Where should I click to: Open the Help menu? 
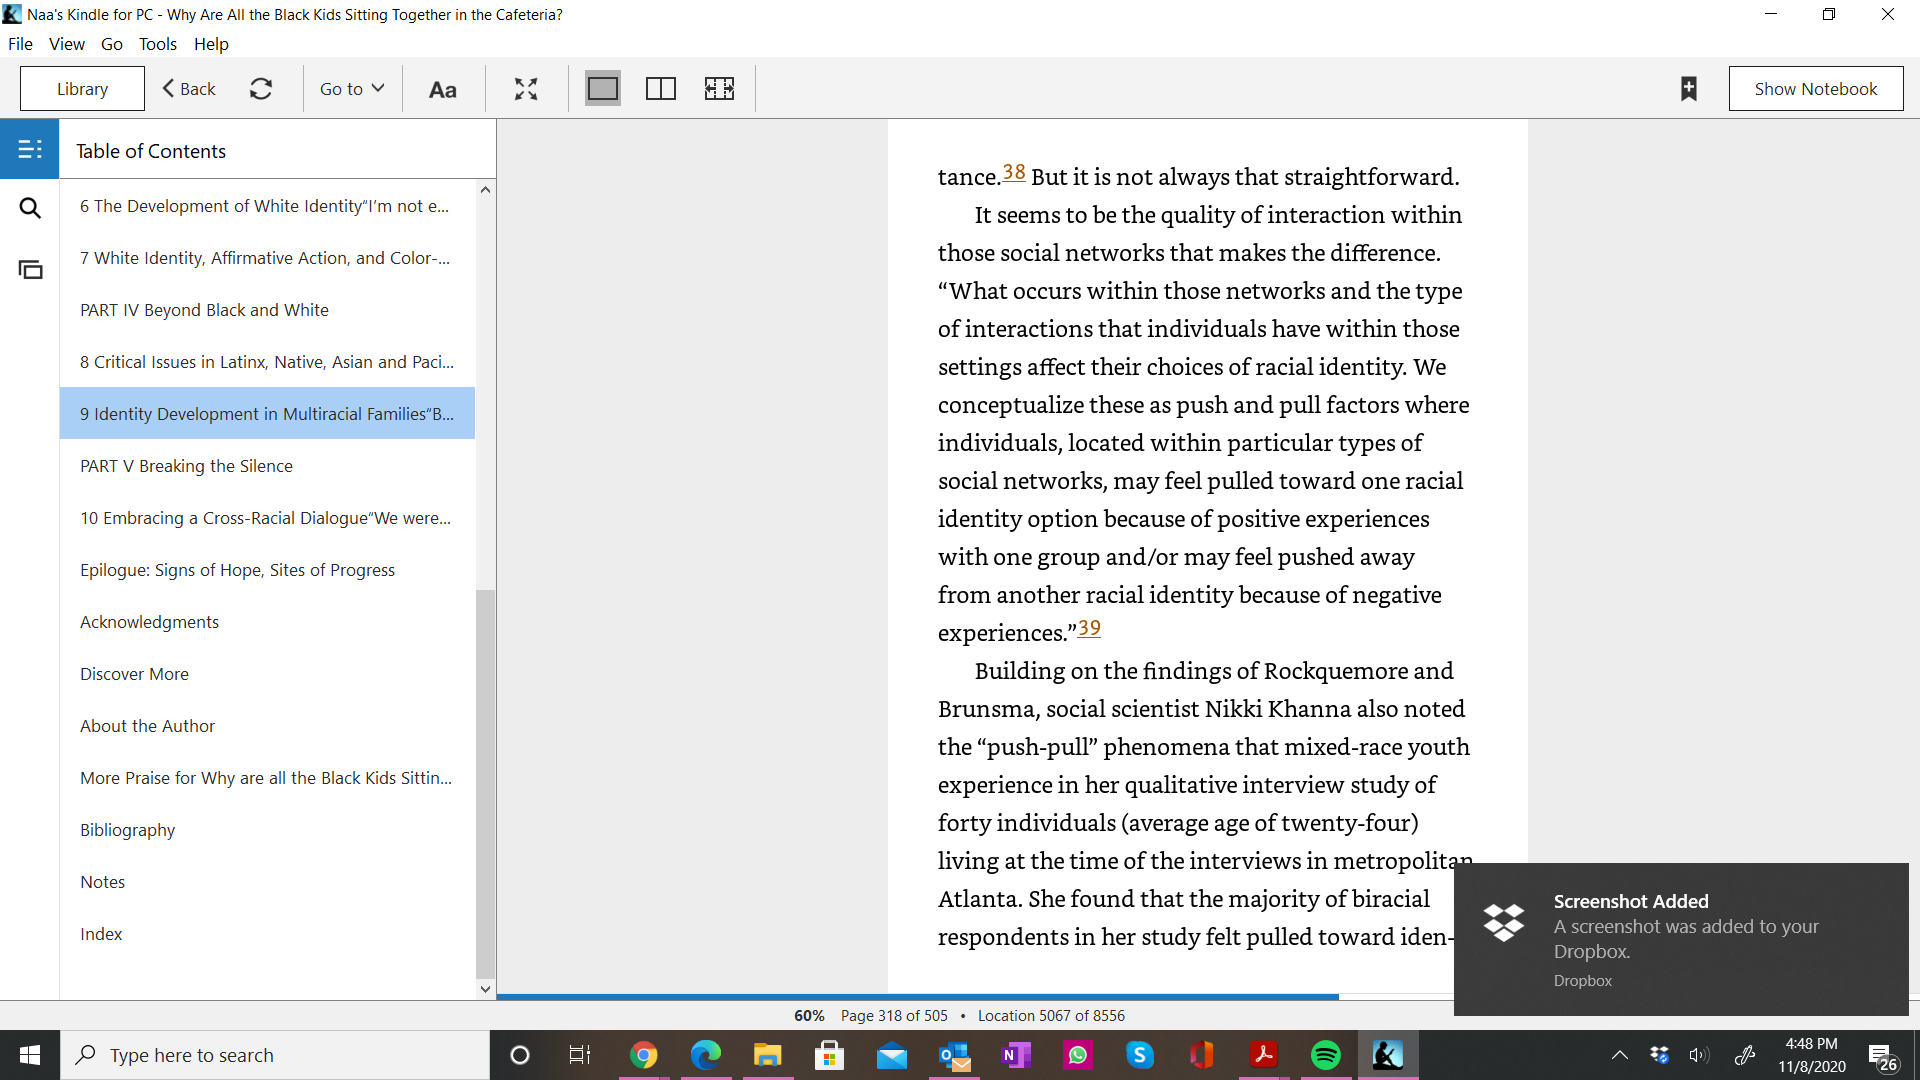(211, 44)
